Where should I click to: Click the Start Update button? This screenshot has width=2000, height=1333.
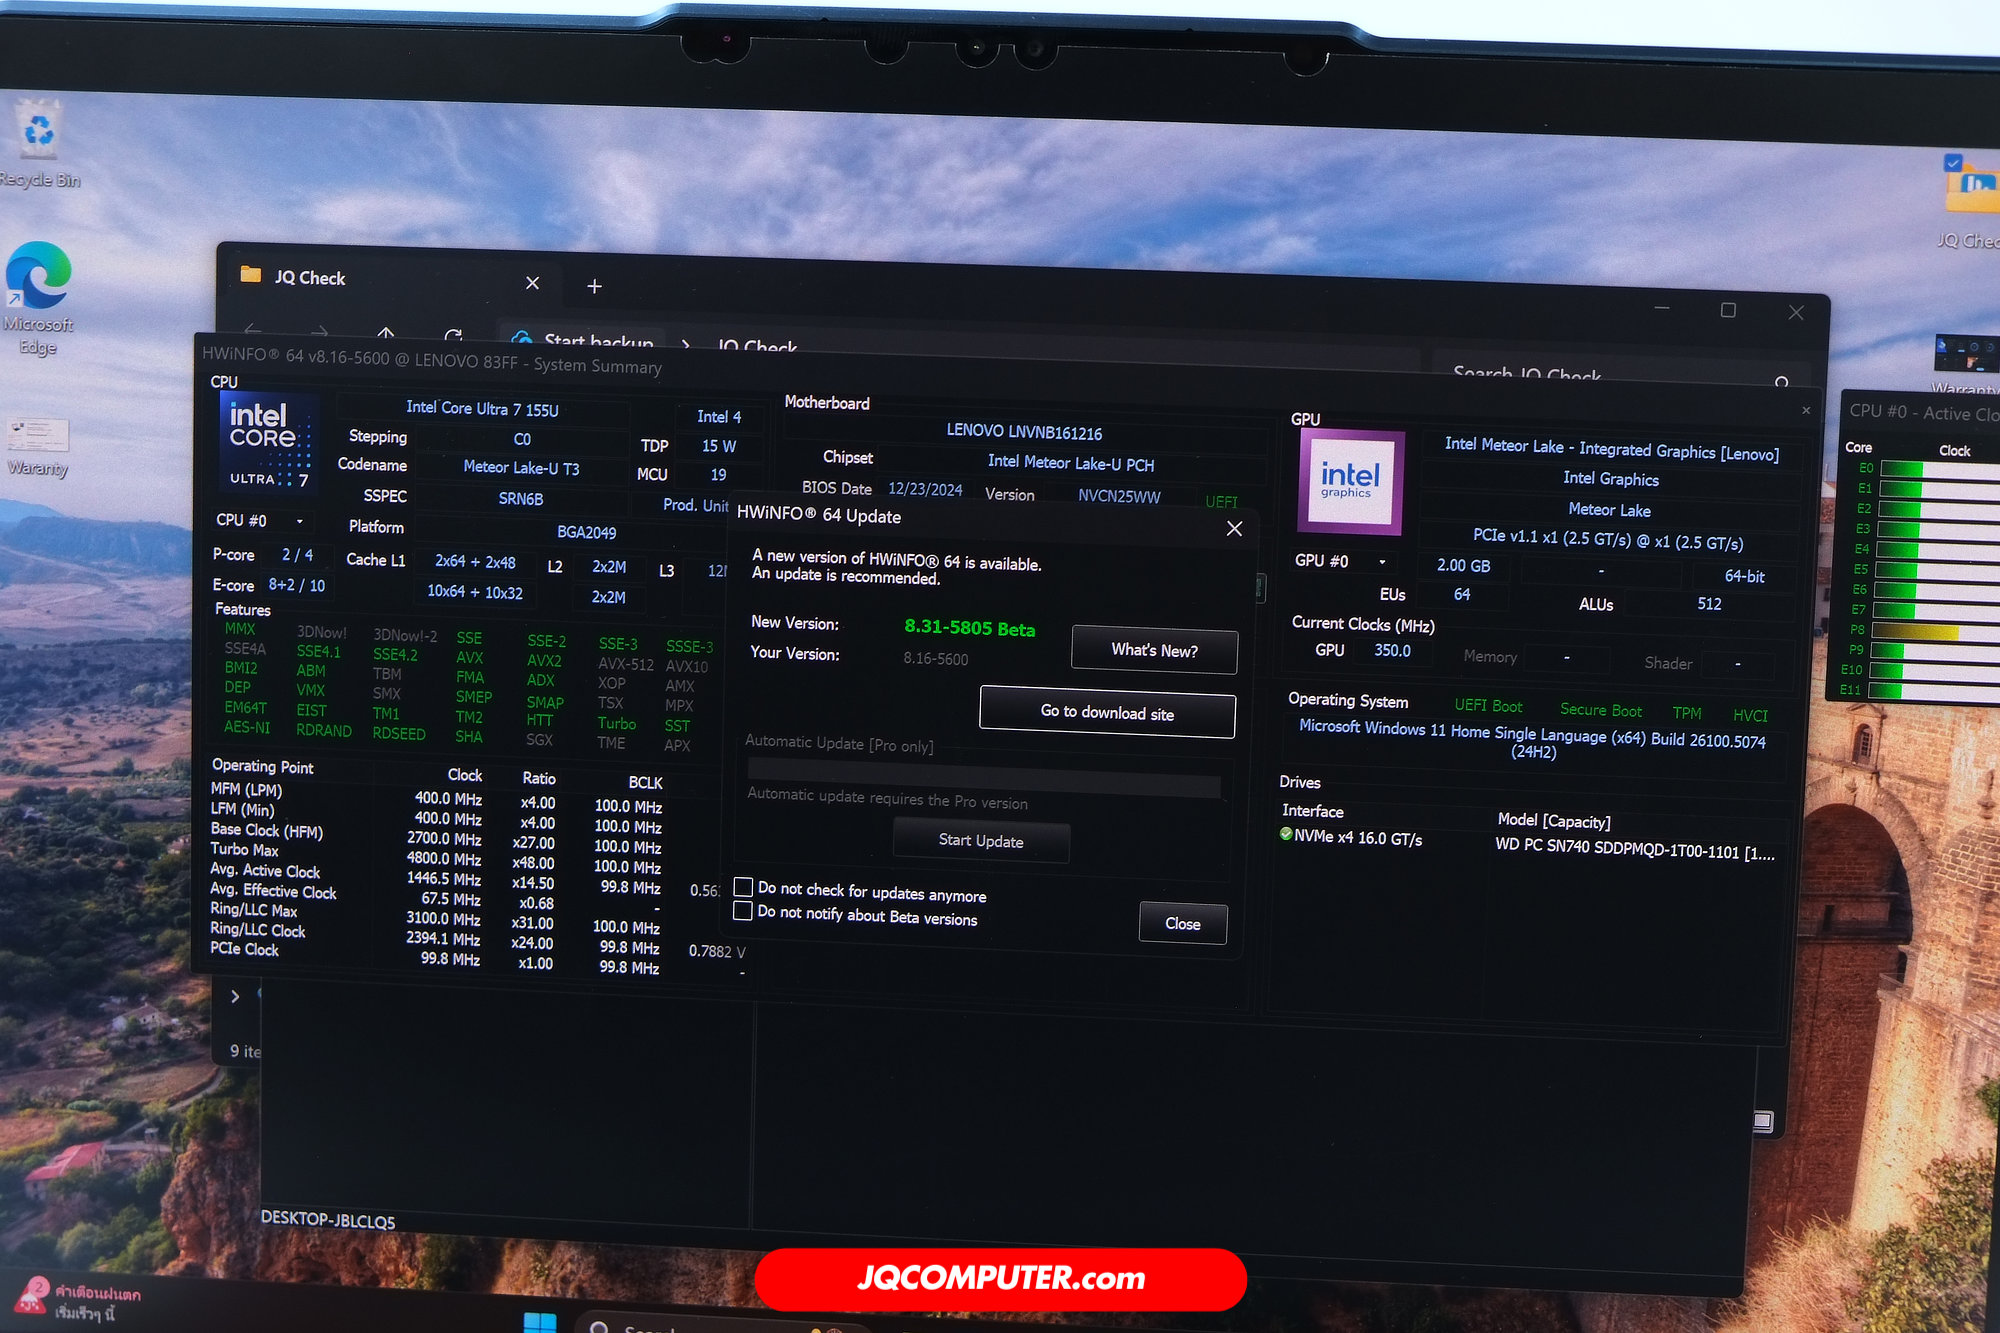[981, 841]
